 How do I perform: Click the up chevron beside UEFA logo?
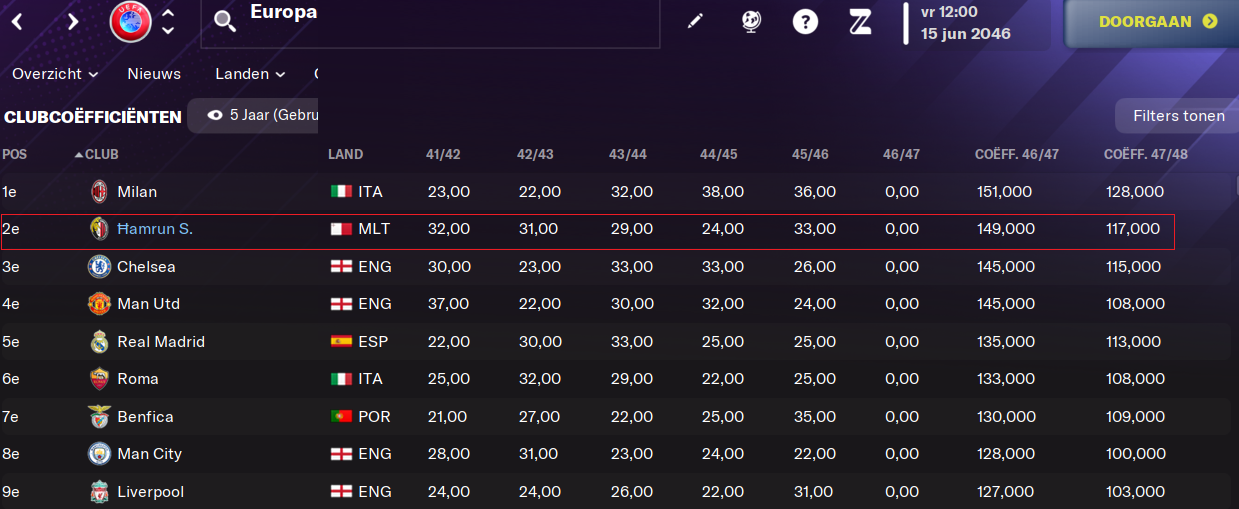tap(168, 13)
